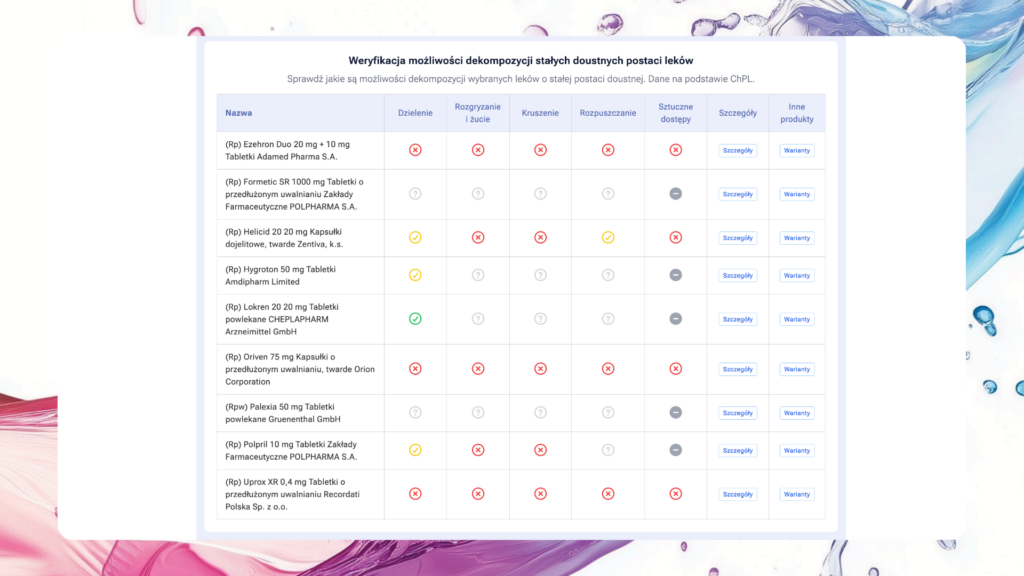The image size is (1024, 576).
Task: Open Szczegóły for Uprox XR 0,4 mg
Action: point(737,494)
